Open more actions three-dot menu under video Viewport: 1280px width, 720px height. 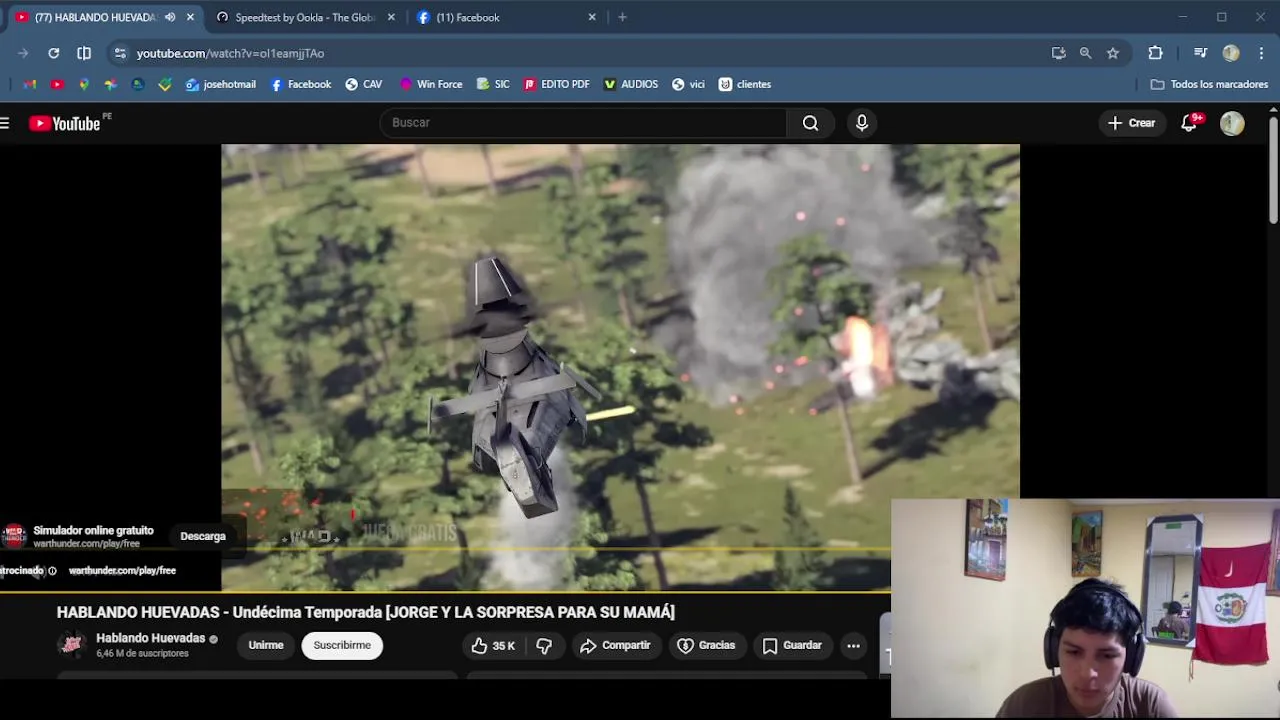tap(853, 646)
